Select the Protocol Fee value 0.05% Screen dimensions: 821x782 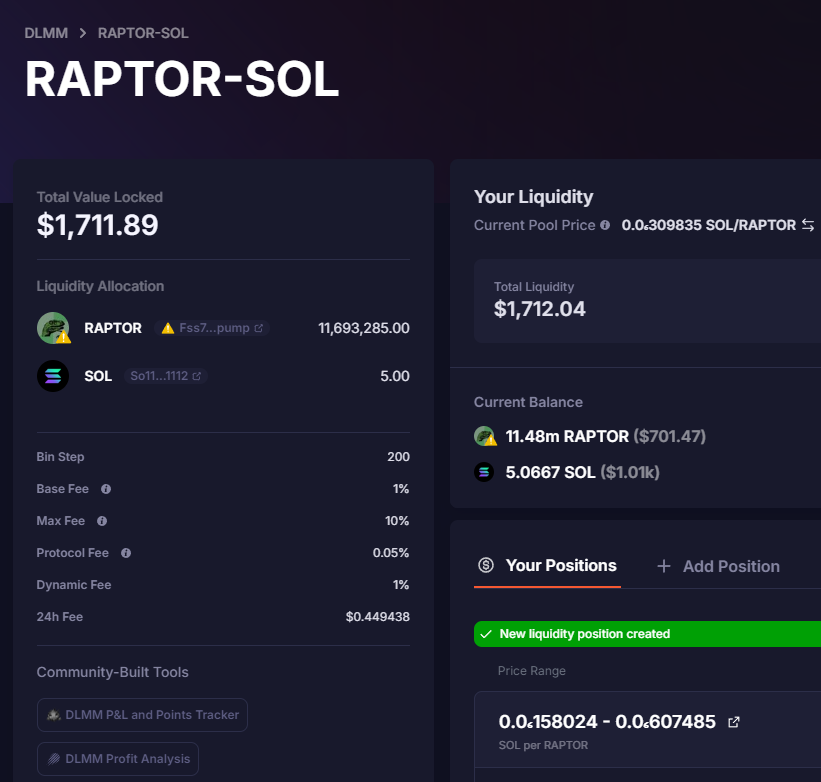(x=391, y=553)
